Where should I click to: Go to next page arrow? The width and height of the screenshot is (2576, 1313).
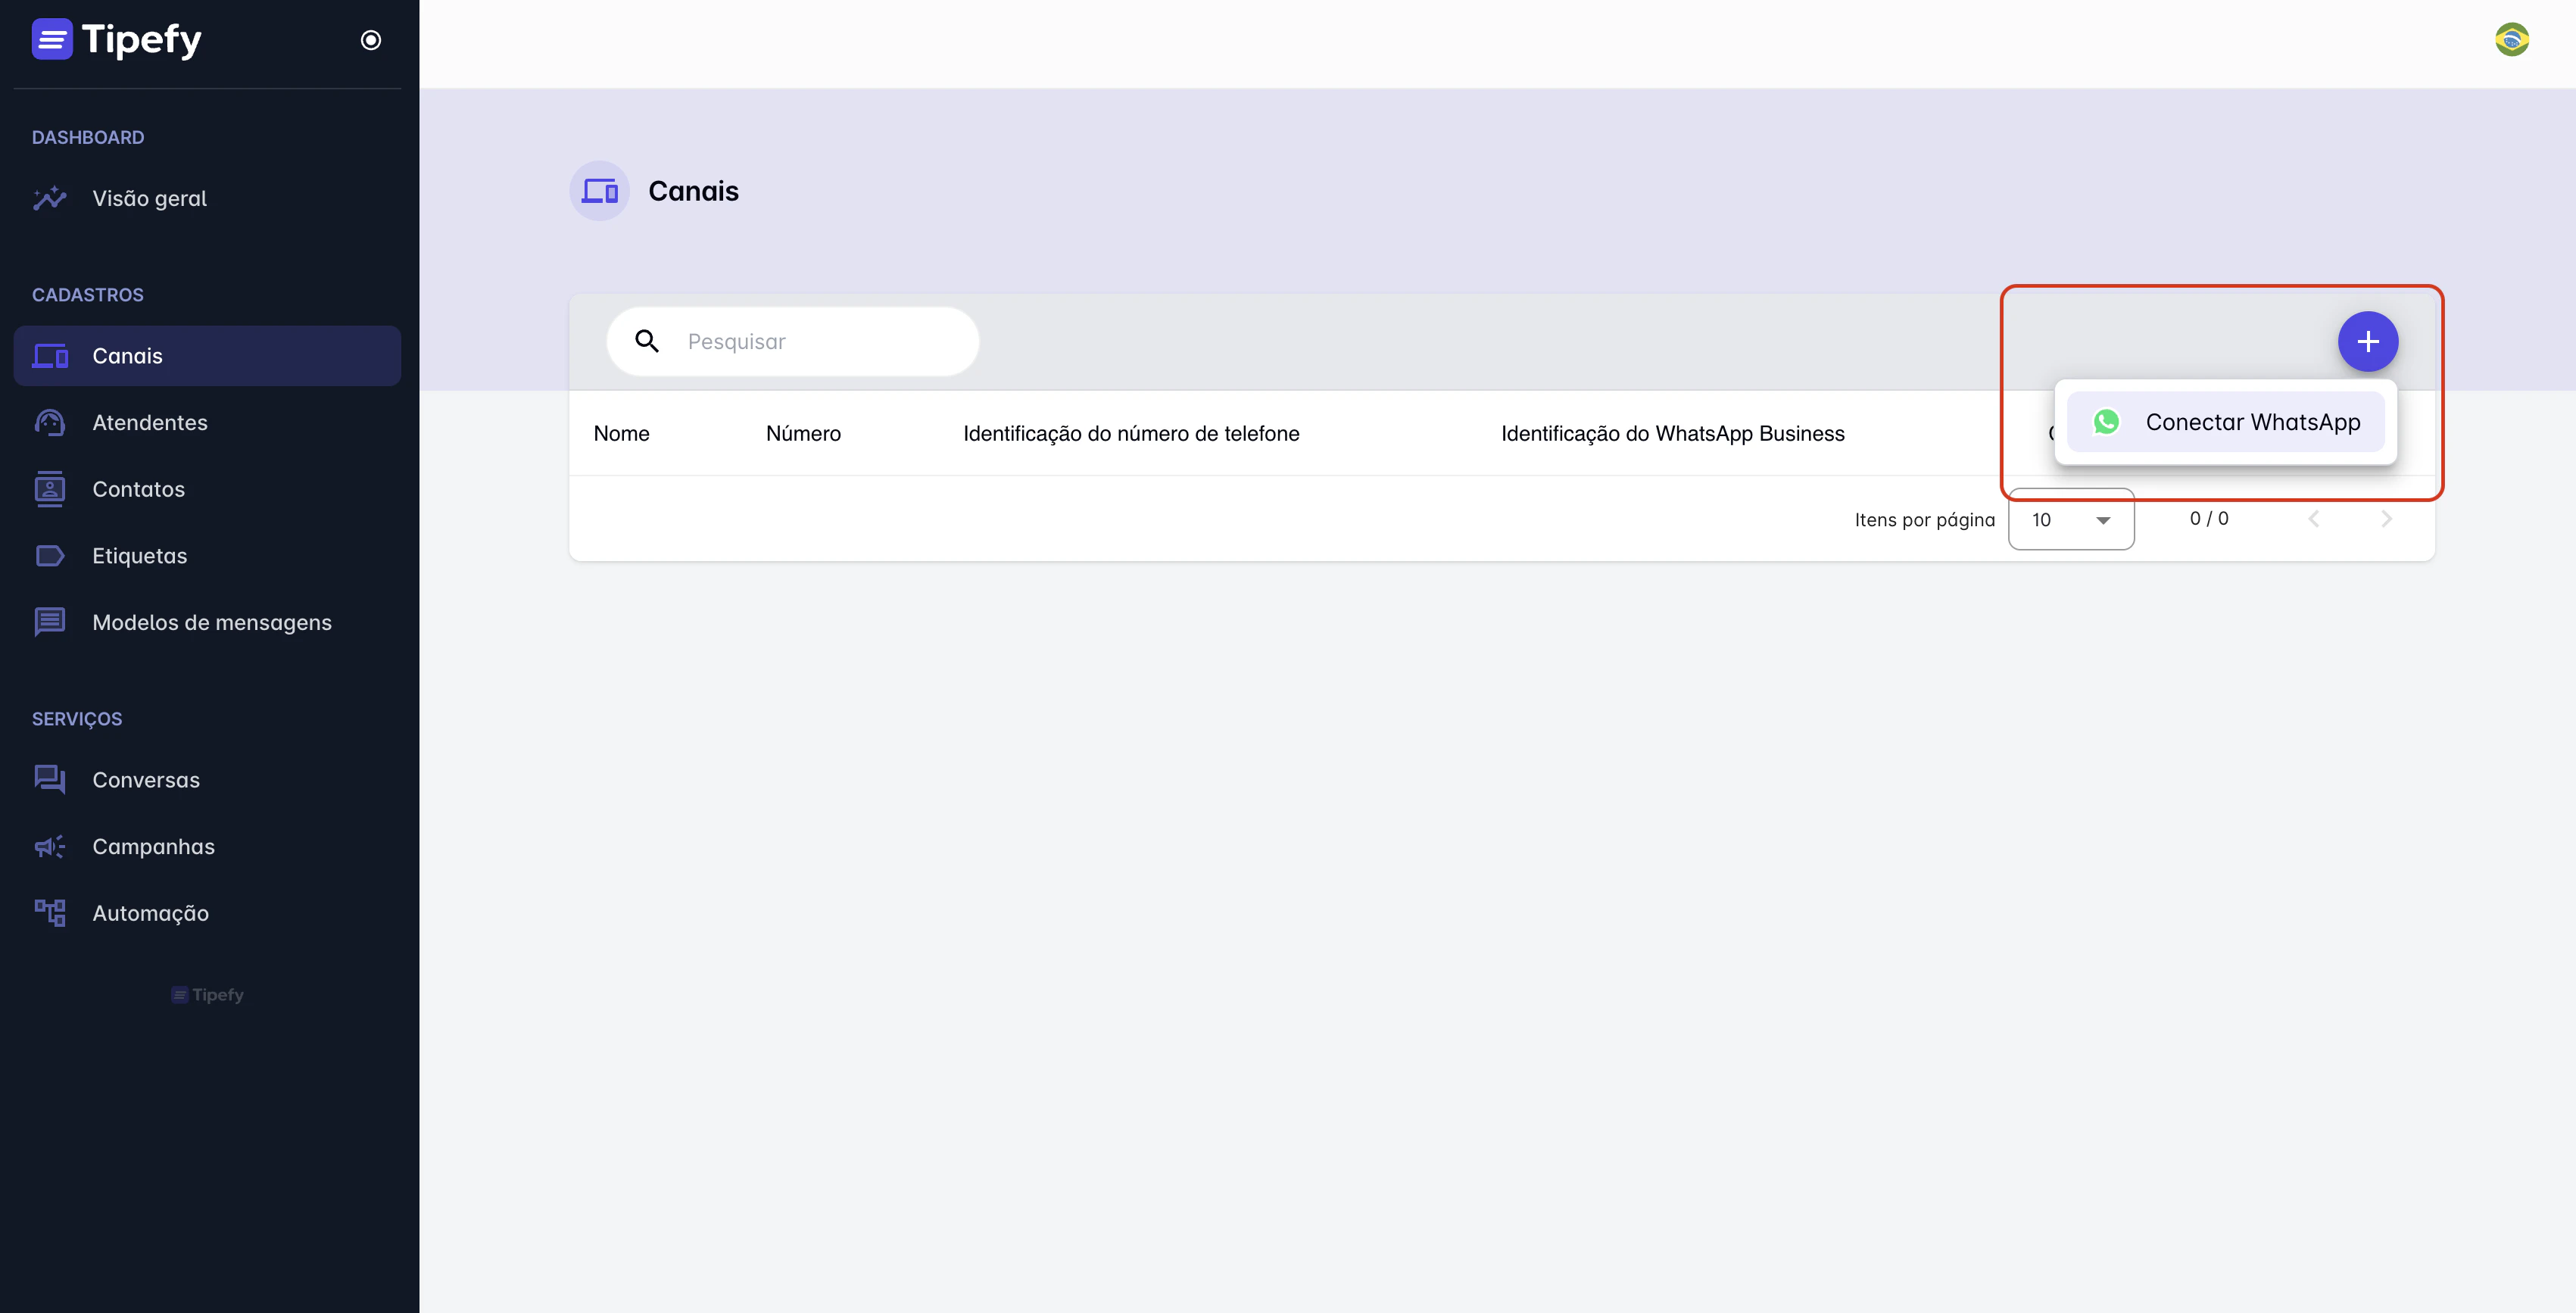point(2386,519)
